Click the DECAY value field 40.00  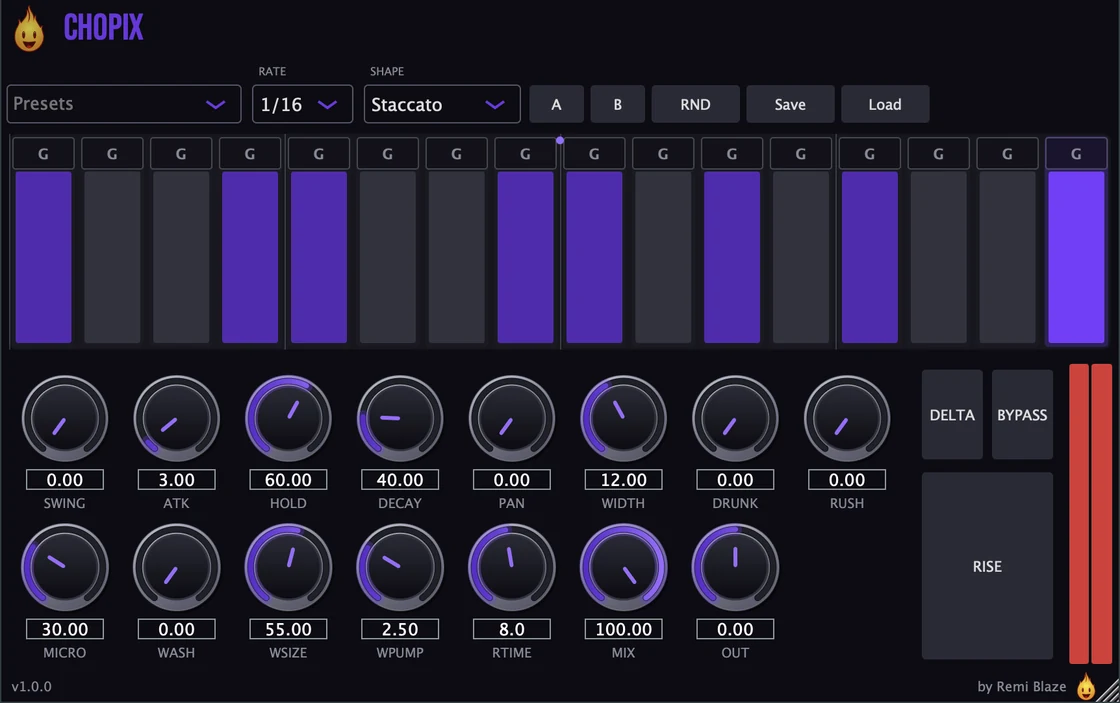click(400, 479)
